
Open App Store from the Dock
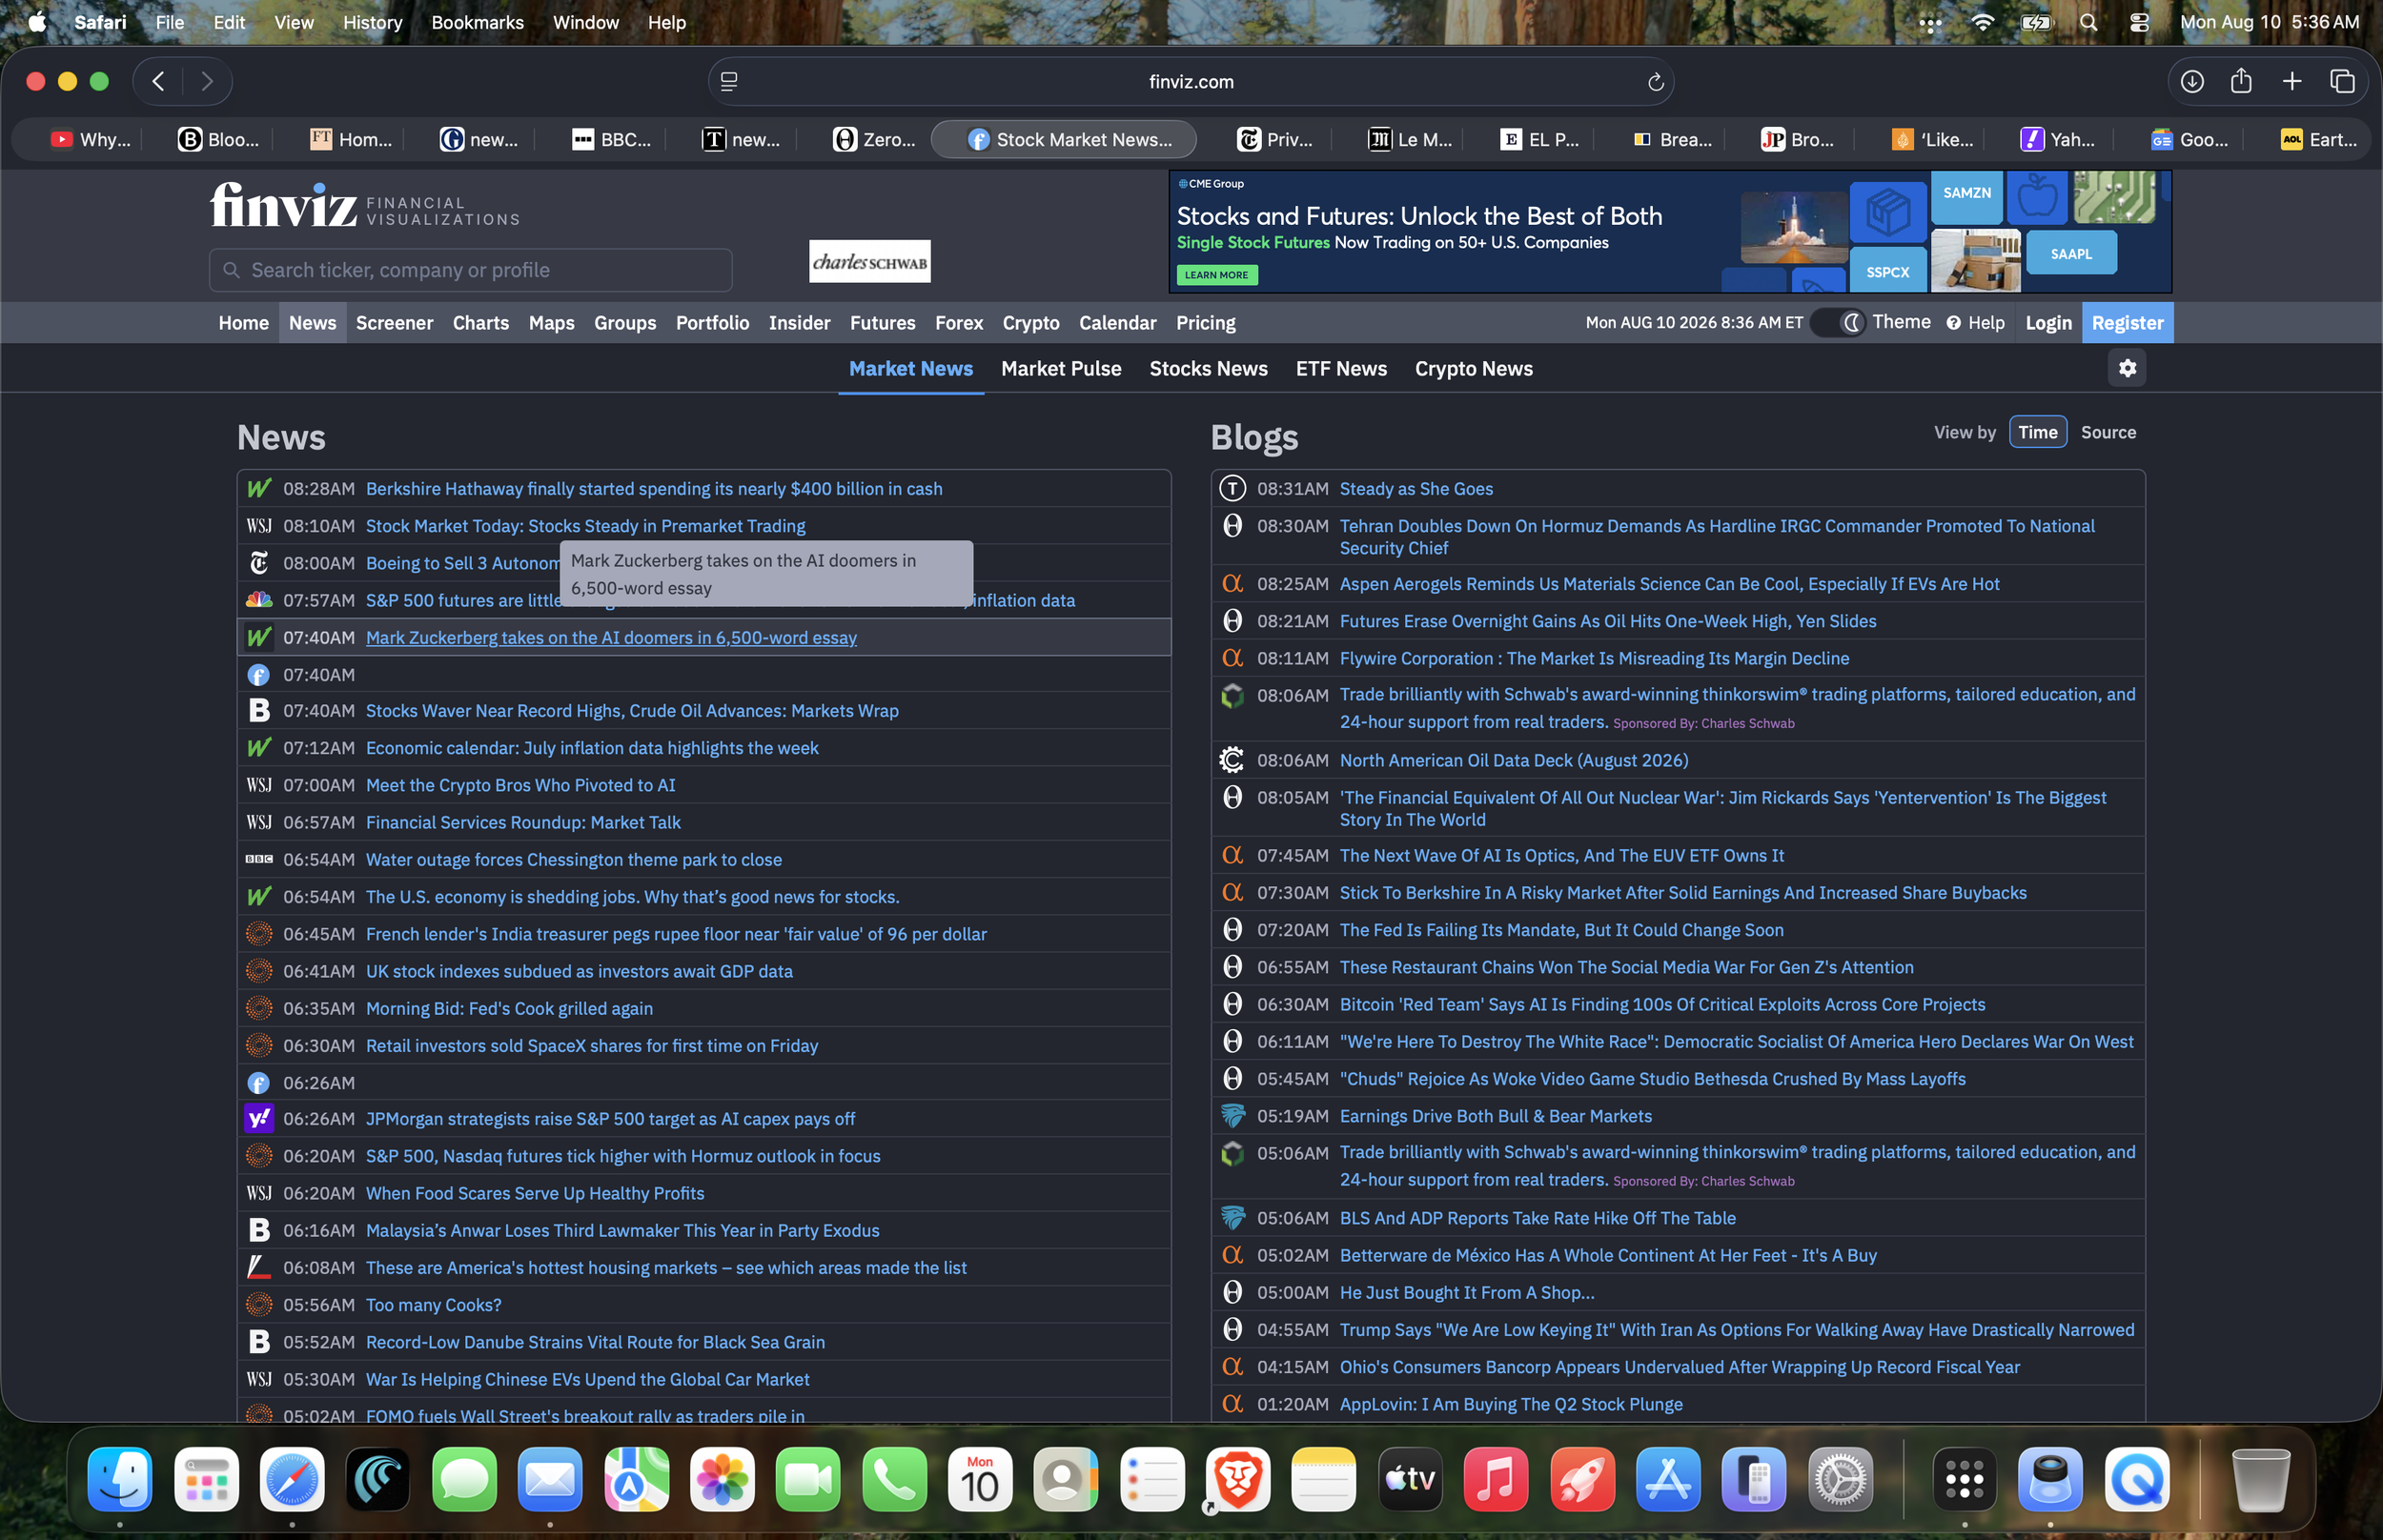(1667, 1479)
